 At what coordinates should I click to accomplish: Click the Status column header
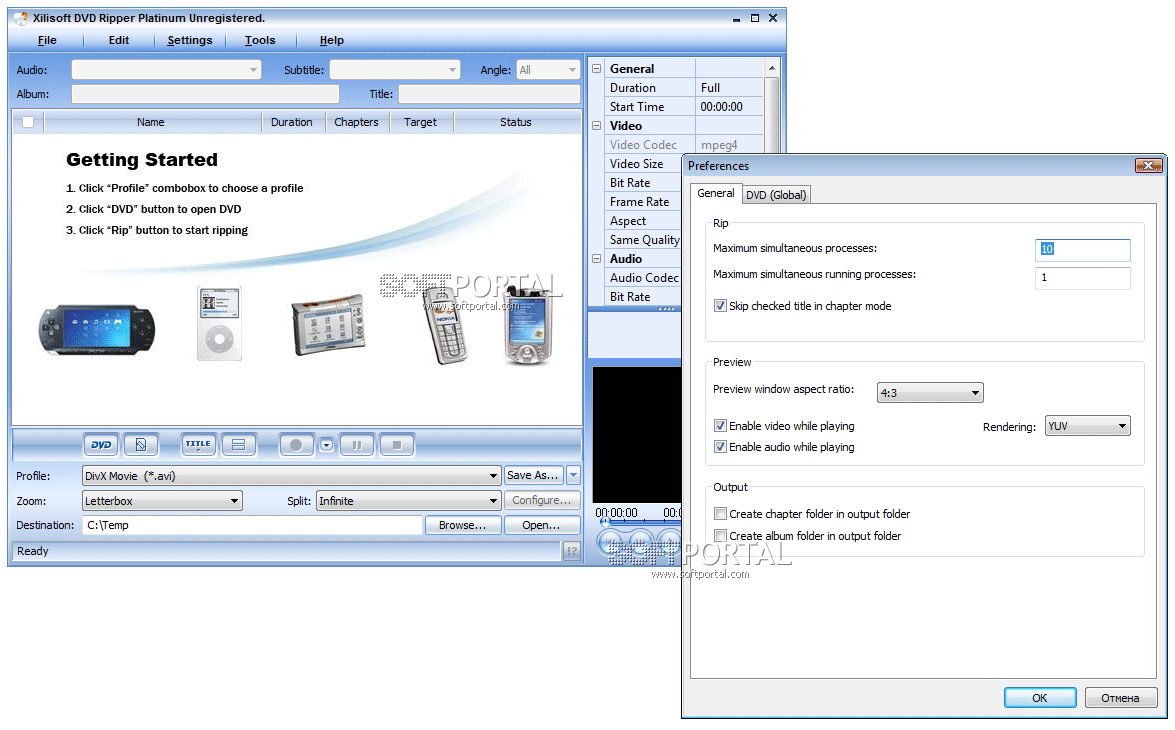(x=516, y=122)
